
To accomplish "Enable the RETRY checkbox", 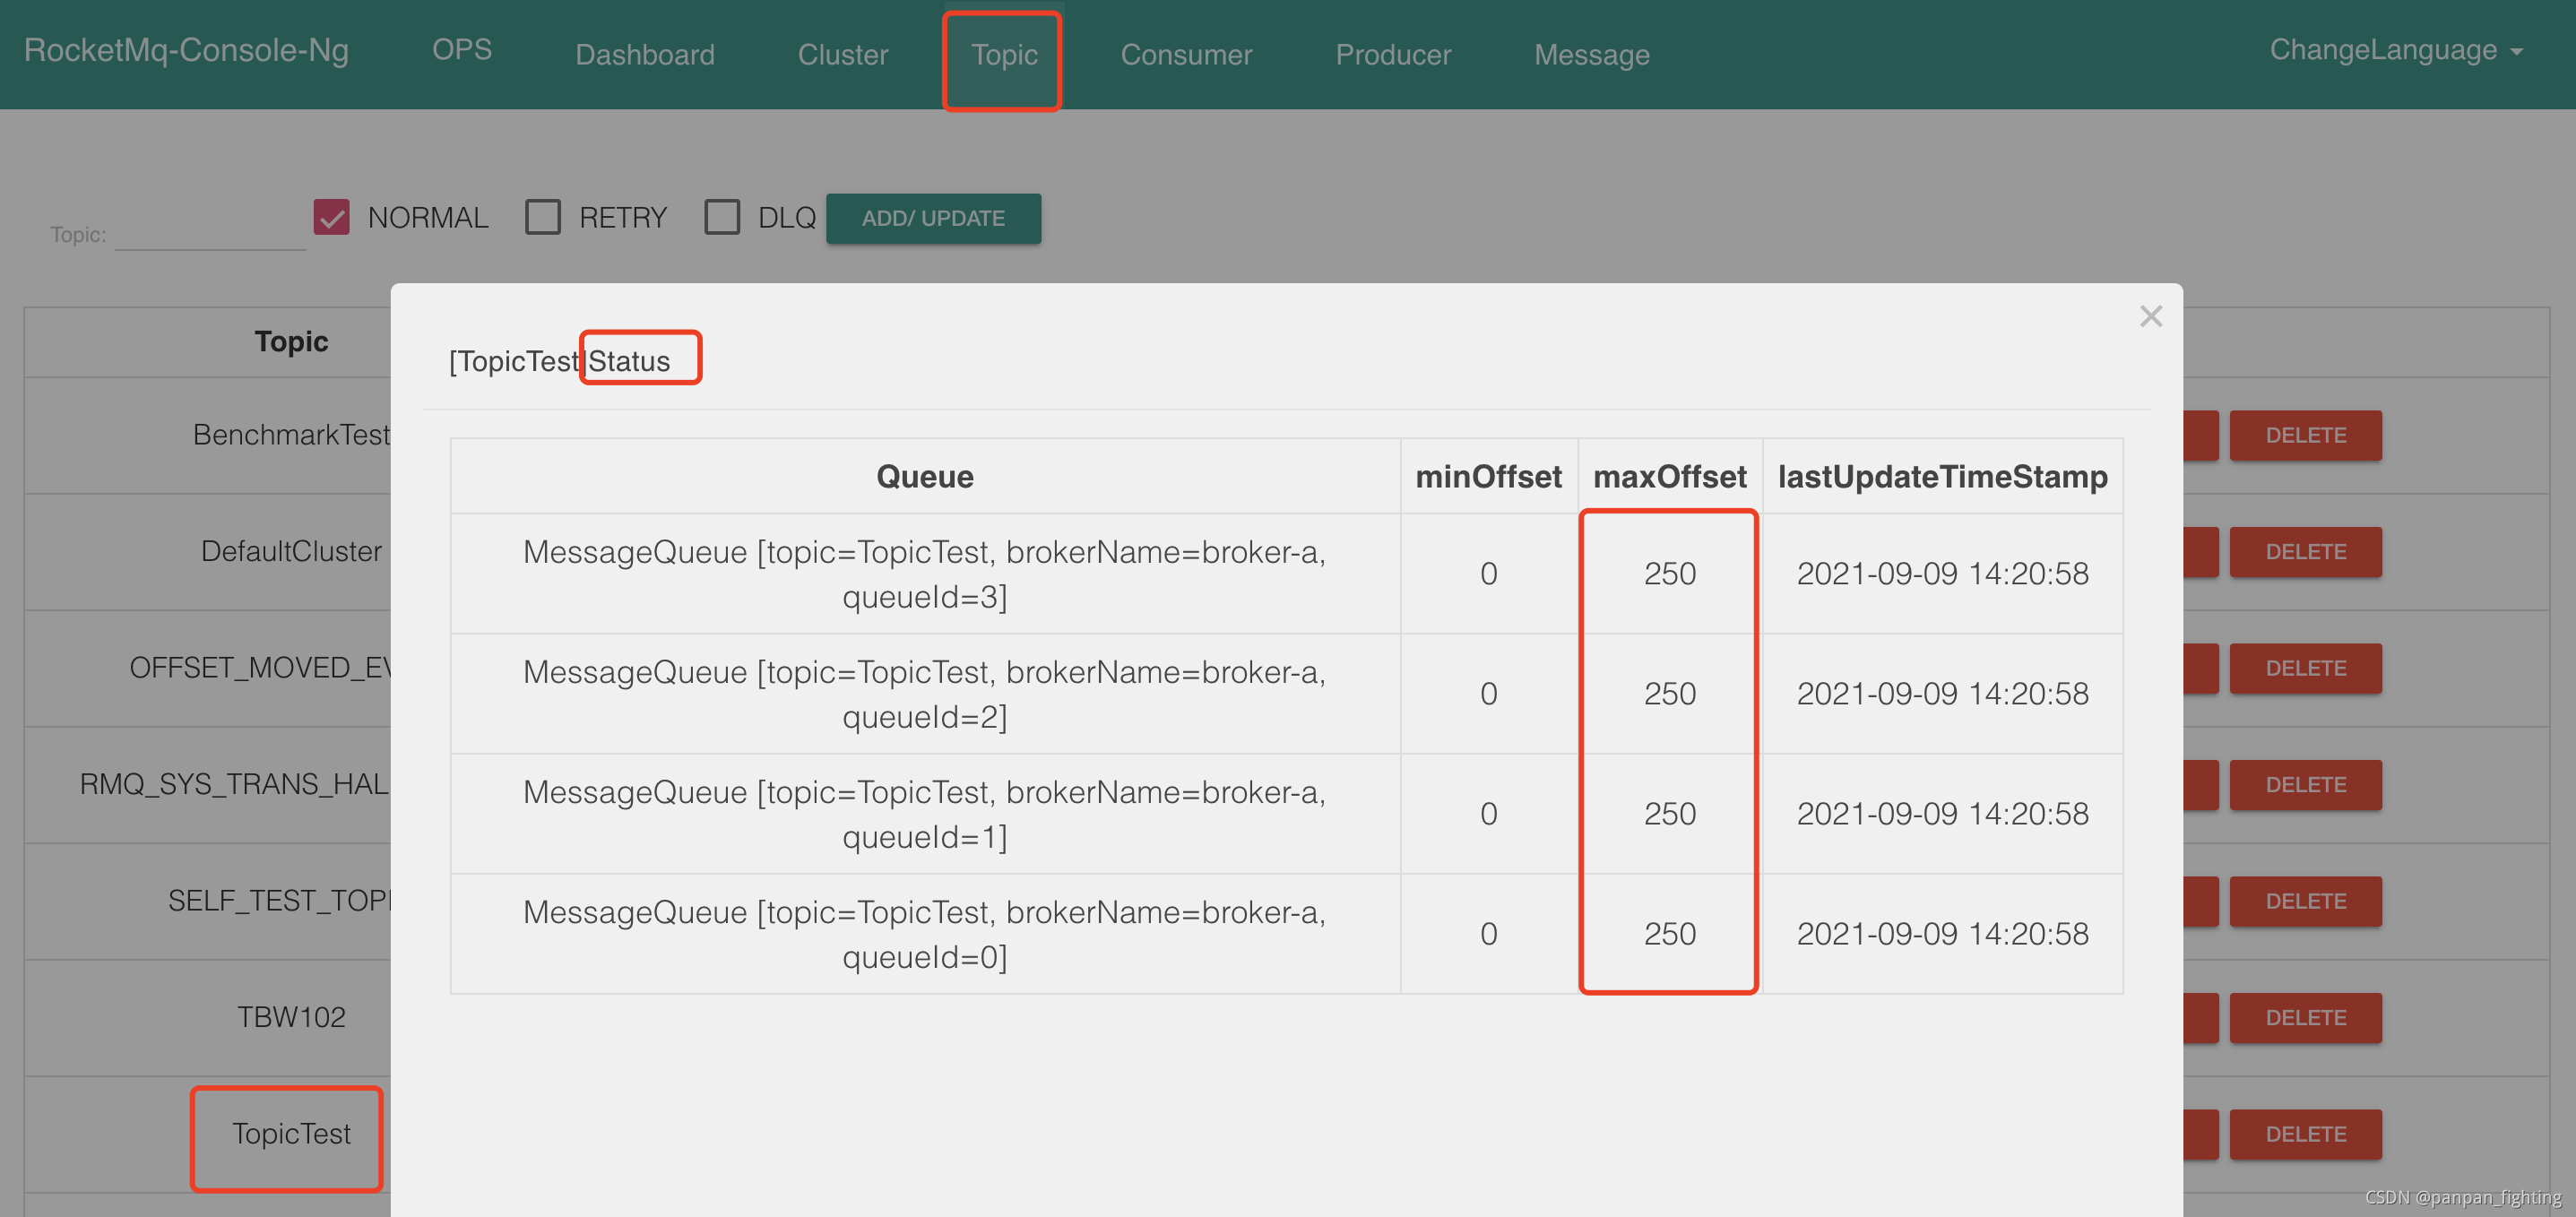I will click(543, 217).
